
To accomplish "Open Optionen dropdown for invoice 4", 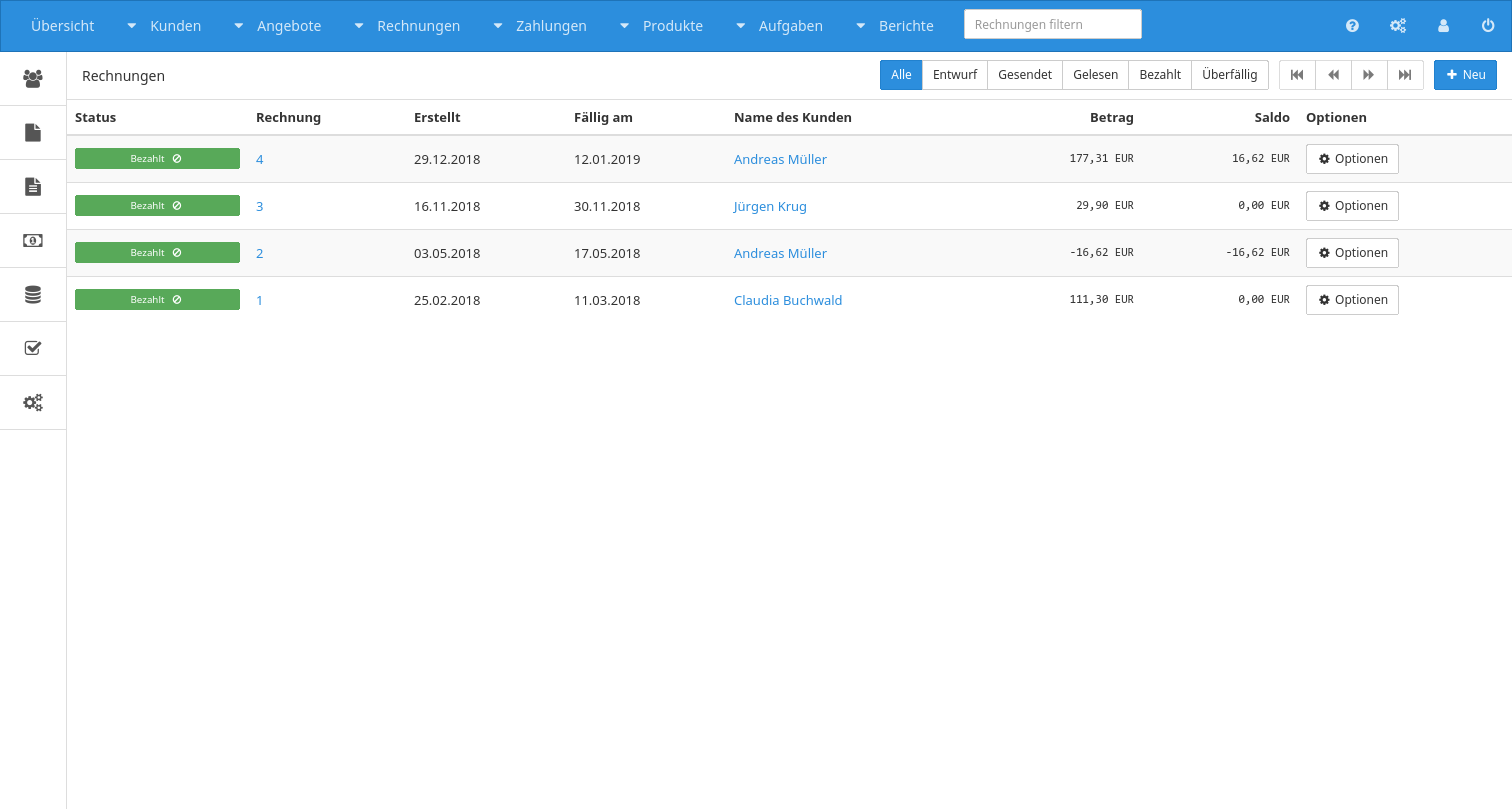I will pyautogui.click(x=1351, y=159).
